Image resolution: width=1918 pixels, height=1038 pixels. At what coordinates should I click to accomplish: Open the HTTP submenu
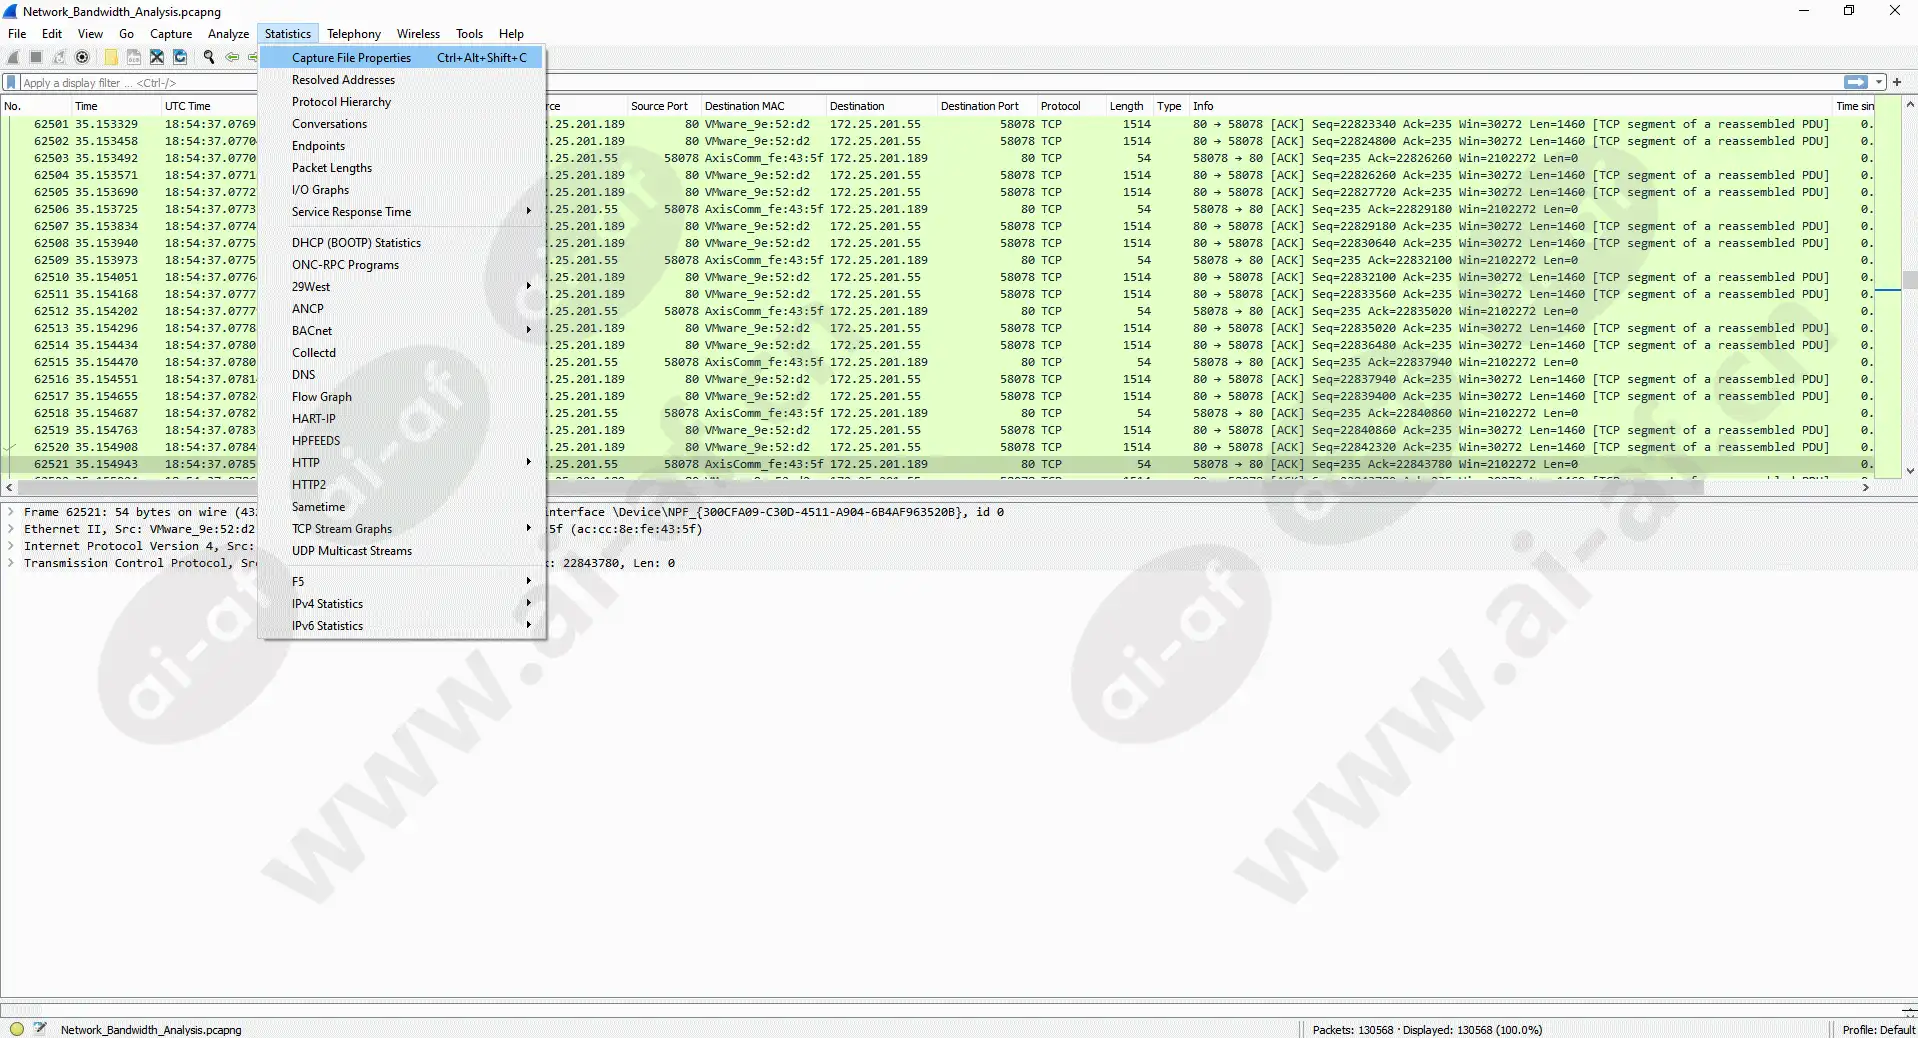point(401,462)
